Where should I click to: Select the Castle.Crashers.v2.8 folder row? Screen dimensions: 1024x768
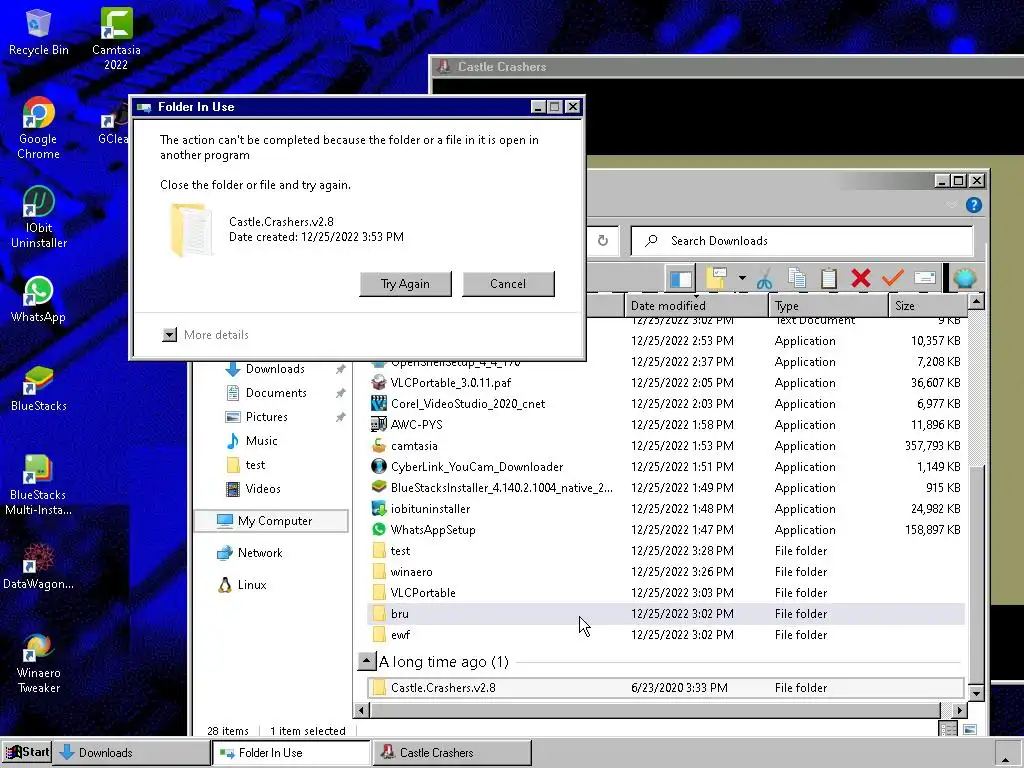pyautogui.click(x=666, y=688)
